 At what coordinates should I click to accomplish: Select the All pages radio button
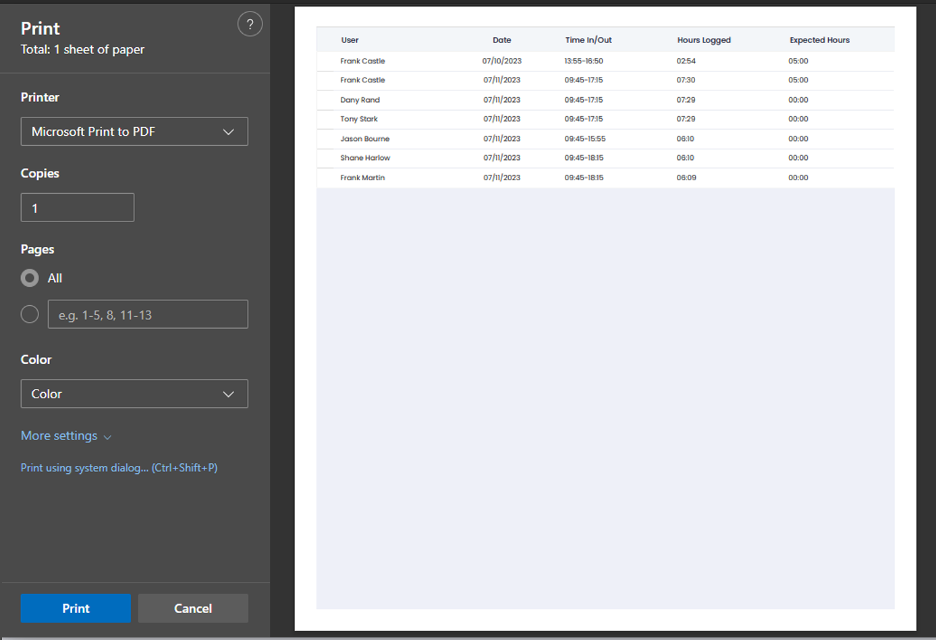[x=30, y=278]
